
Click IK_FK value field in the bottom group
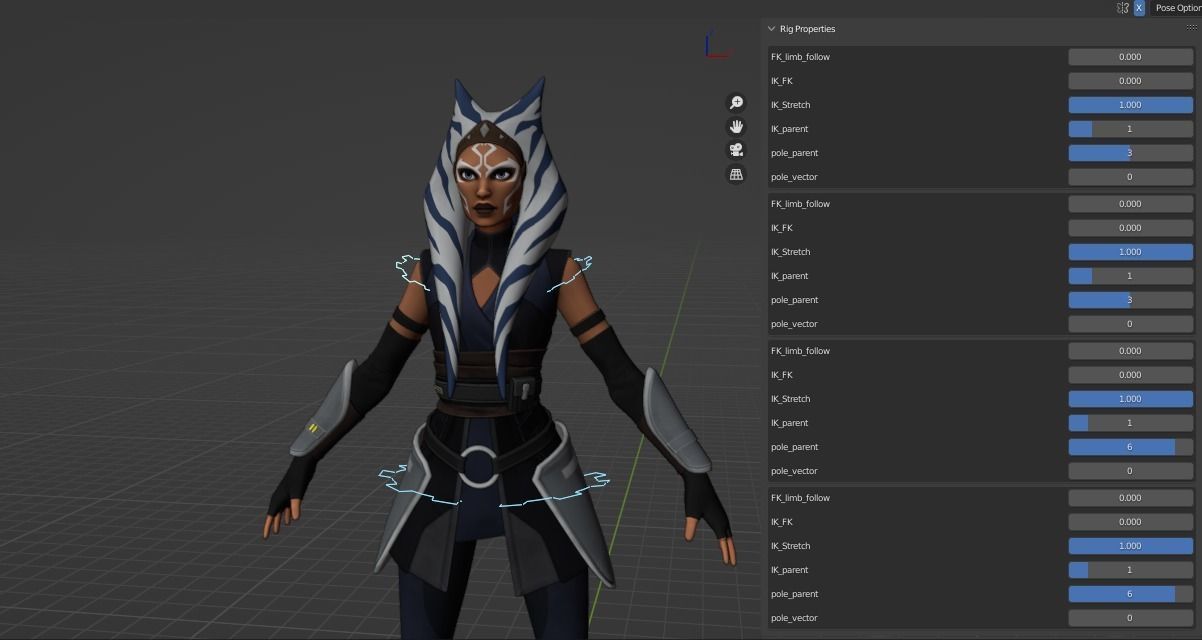(1130, 522)
